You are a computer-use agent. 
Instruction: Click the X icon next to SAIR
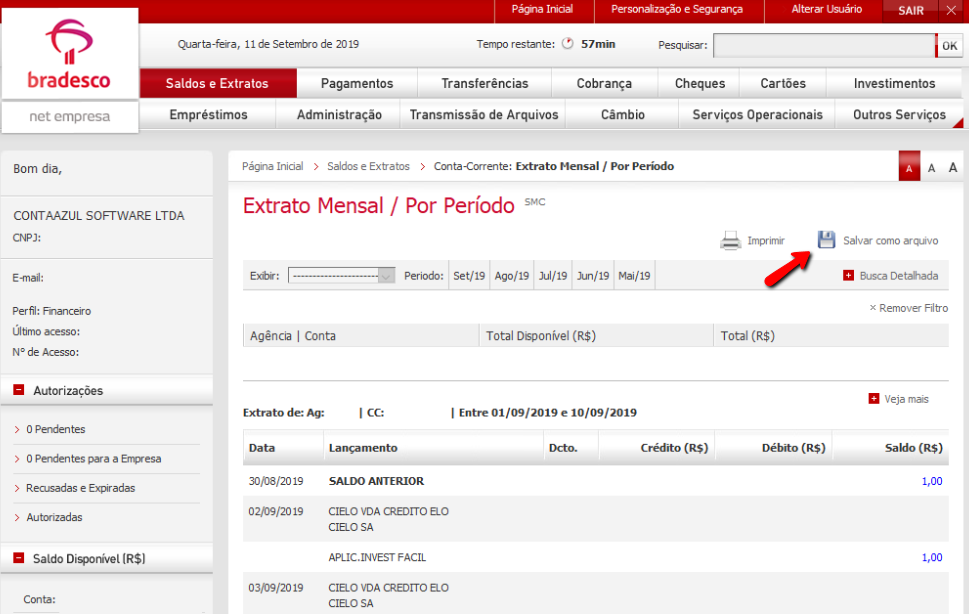(x=951, y=10)
